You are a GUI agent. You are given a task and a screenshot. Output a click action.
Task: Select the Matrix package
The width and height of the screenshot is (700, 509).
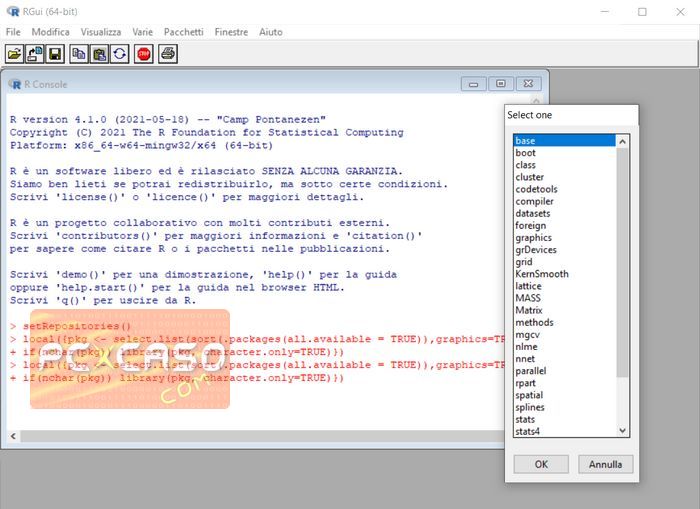pyautogui.click(x=564, y=310)
